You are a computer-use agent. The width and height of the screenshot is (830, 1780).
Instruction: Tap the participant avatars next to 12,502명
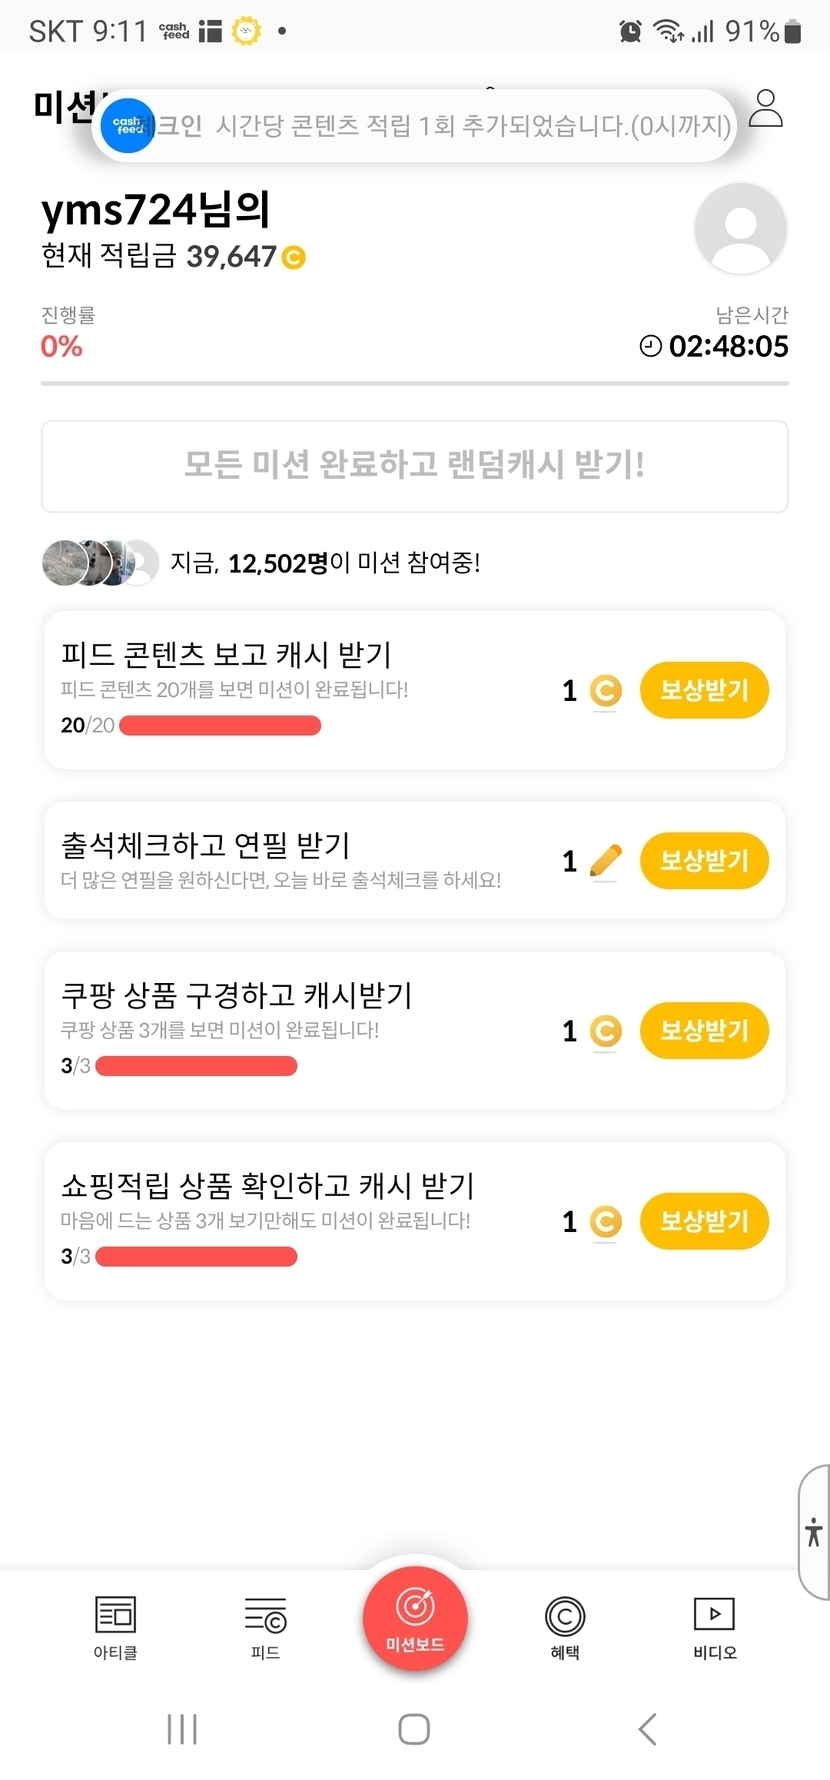pos(100,563)
